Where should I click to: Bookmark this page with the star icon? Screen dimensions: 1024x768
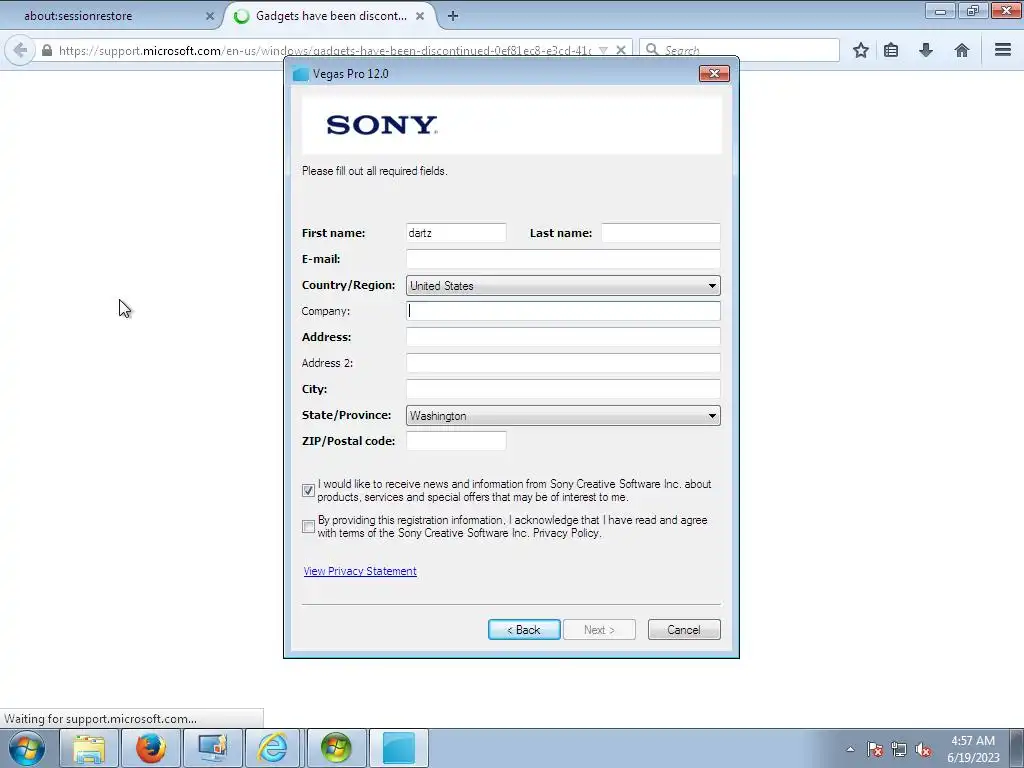tap(861, 50)
